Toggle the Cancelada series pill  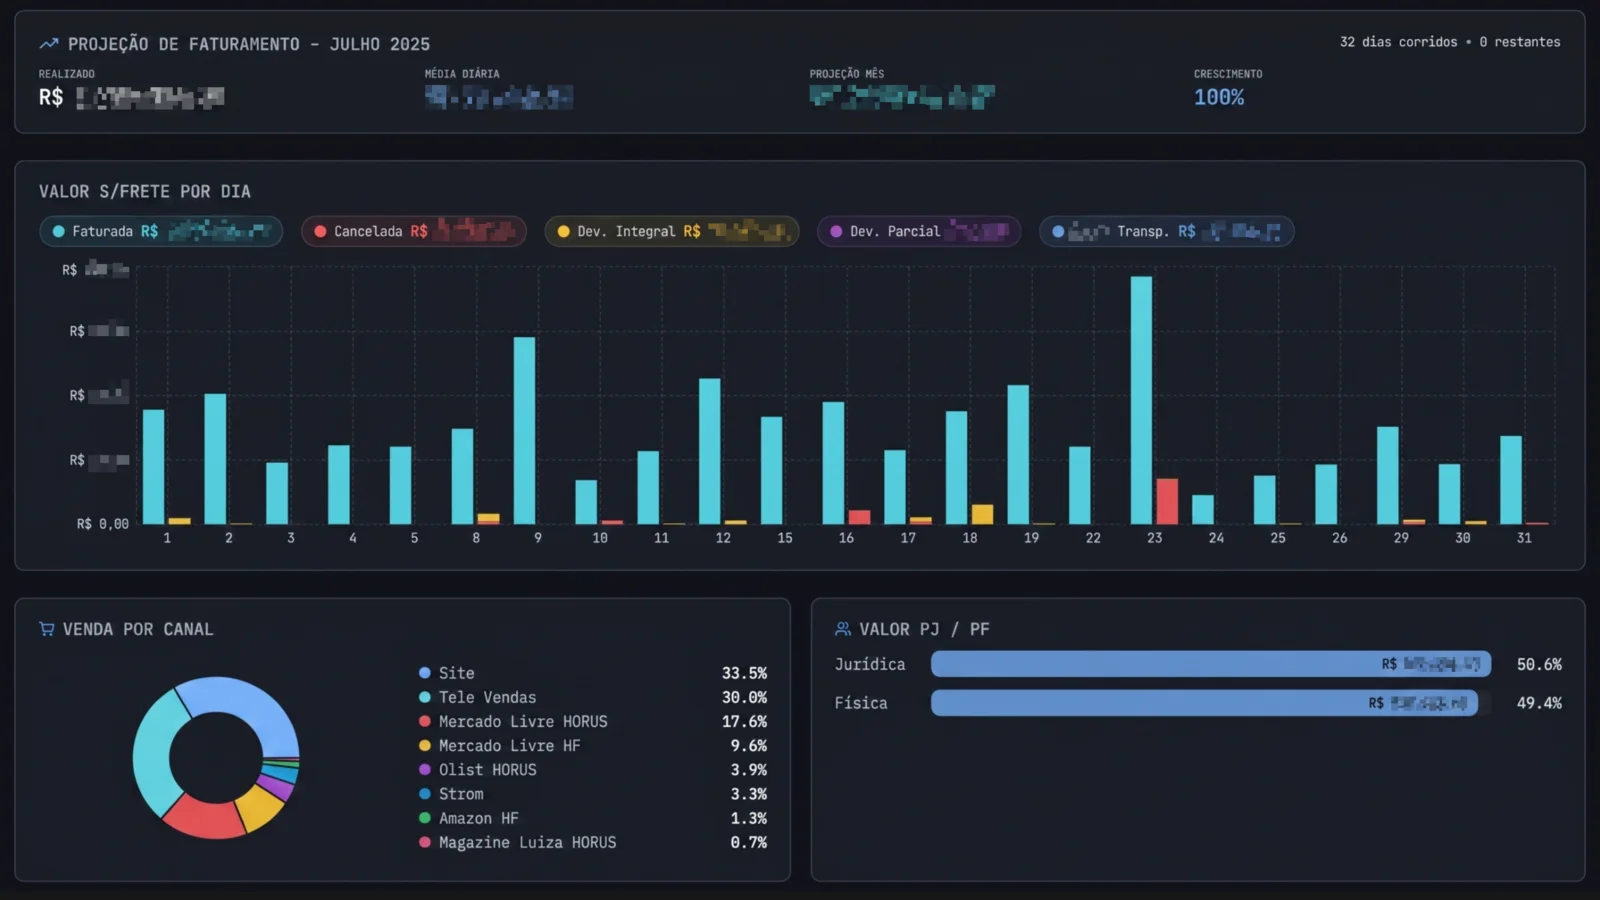pyautogui.click(x=414, y=231)
